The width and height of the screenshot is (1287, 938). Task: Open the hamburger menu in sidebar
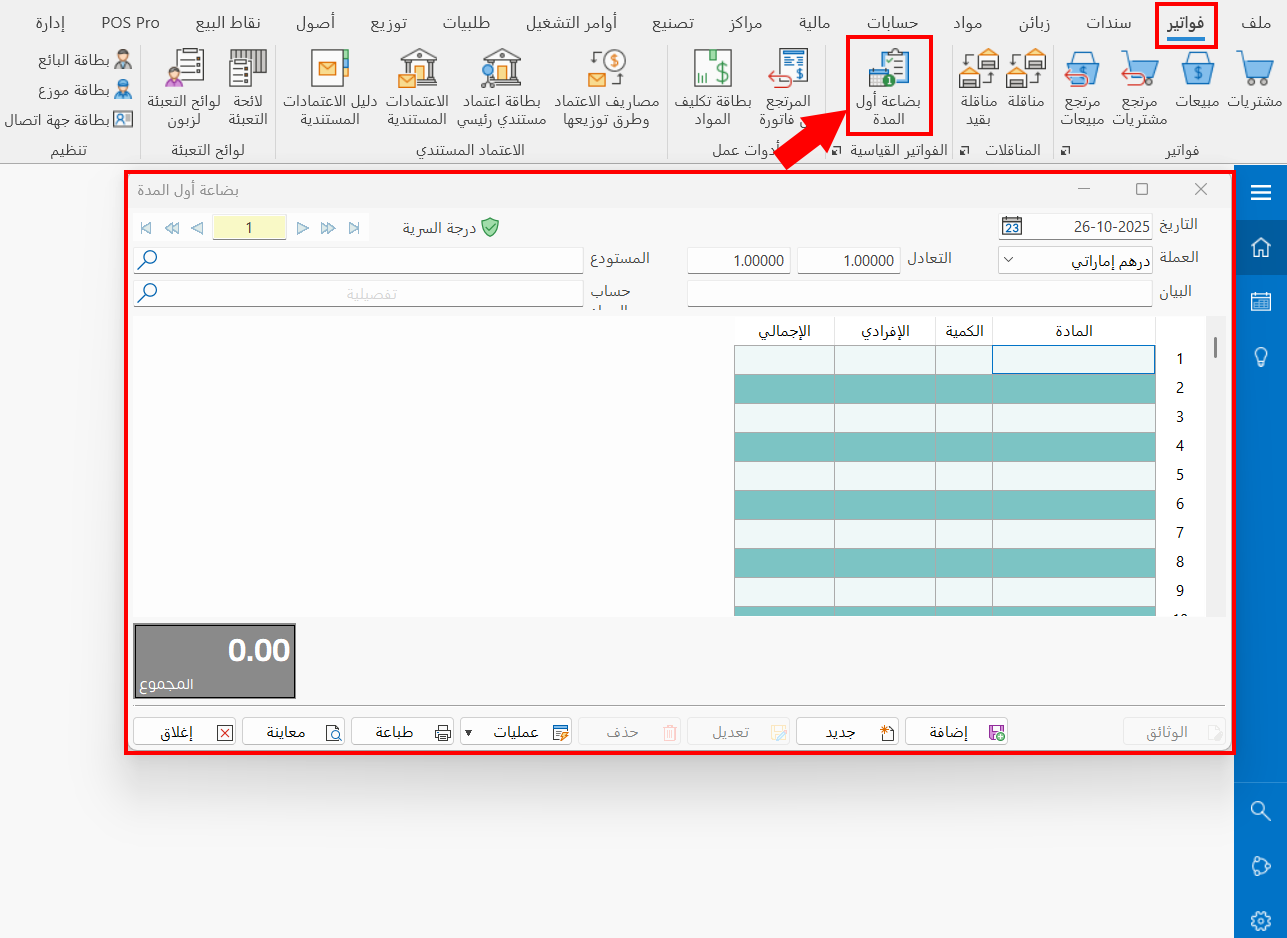1260,193
